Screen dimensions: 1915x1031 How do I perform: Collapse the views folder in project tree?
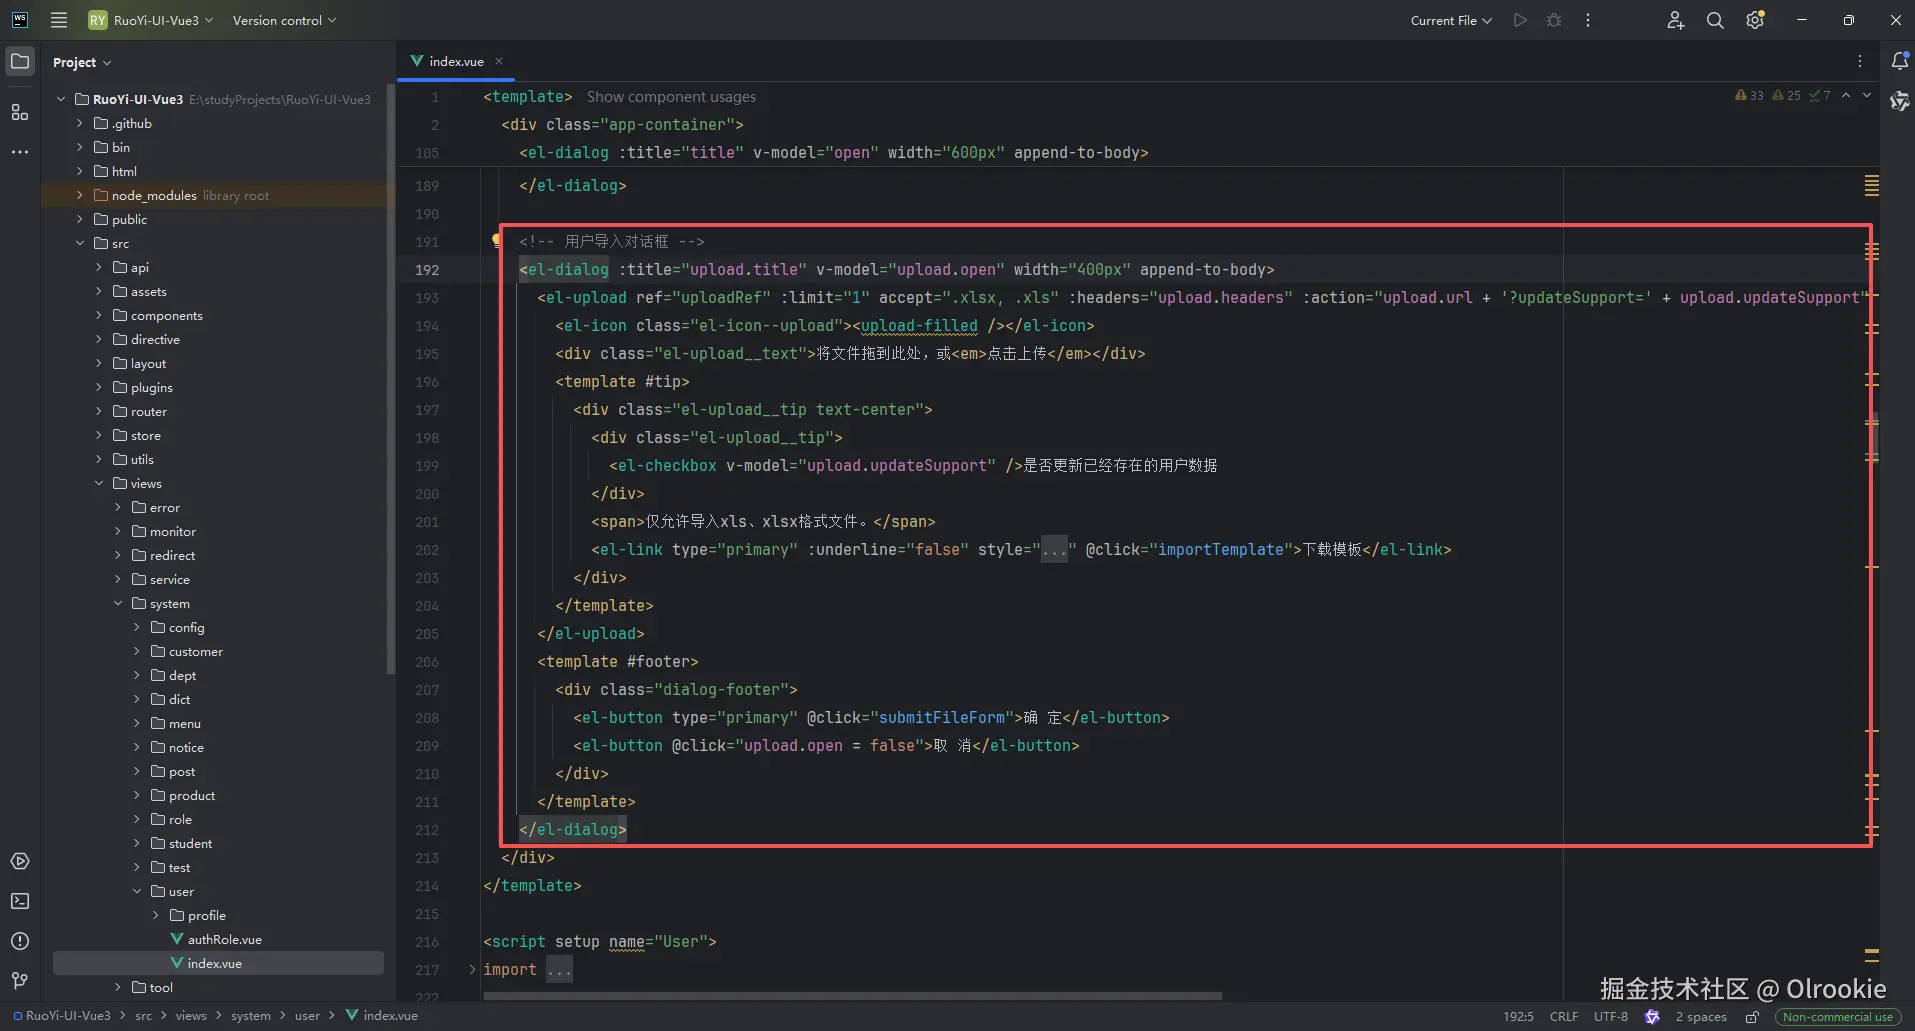(x=99, y=483)
